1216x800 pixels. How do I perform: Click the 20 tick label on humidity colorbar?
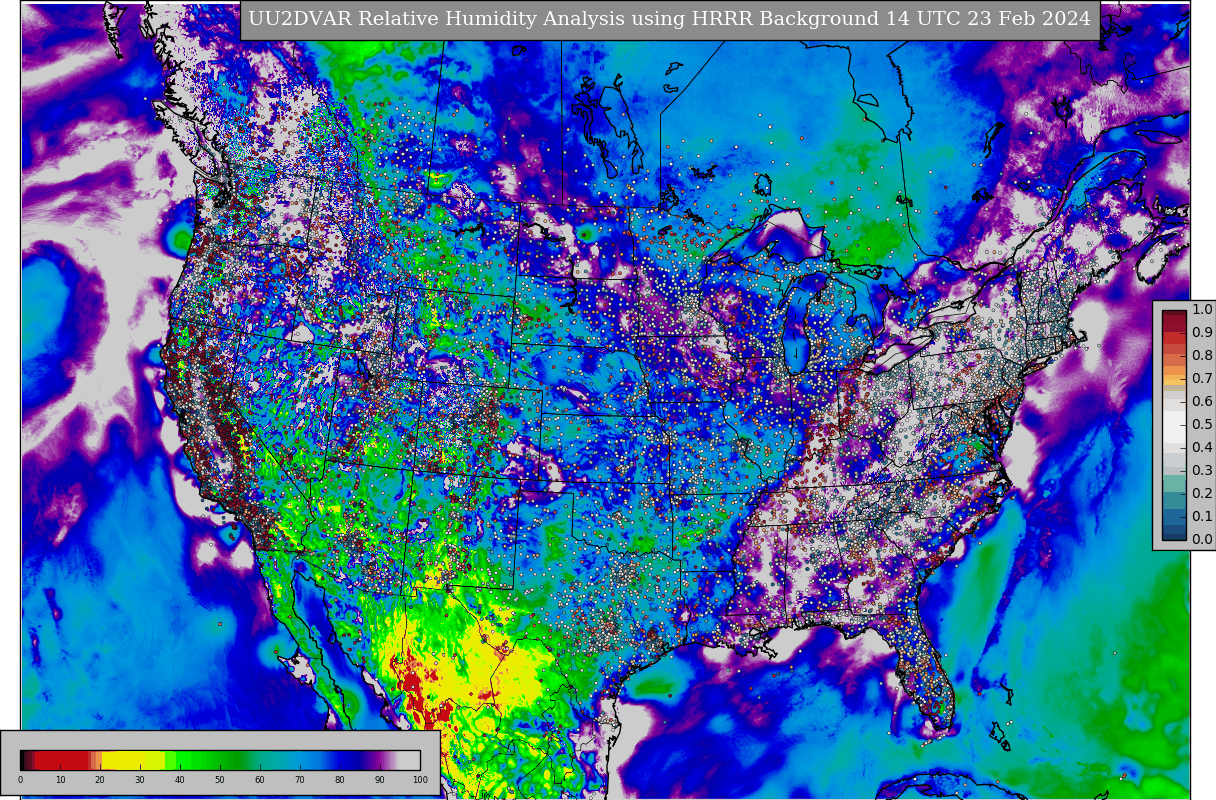pos(100,779)
